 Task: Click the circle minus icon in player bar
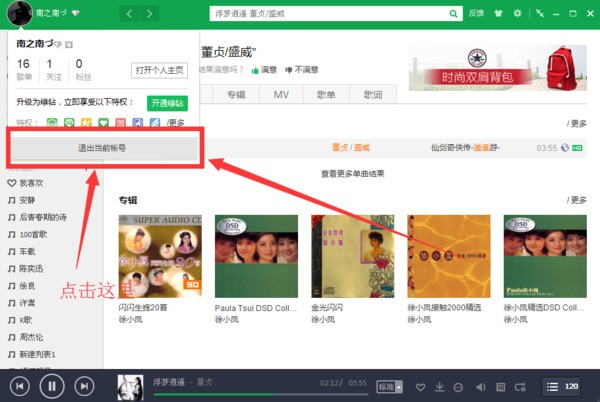coord(458,387)
